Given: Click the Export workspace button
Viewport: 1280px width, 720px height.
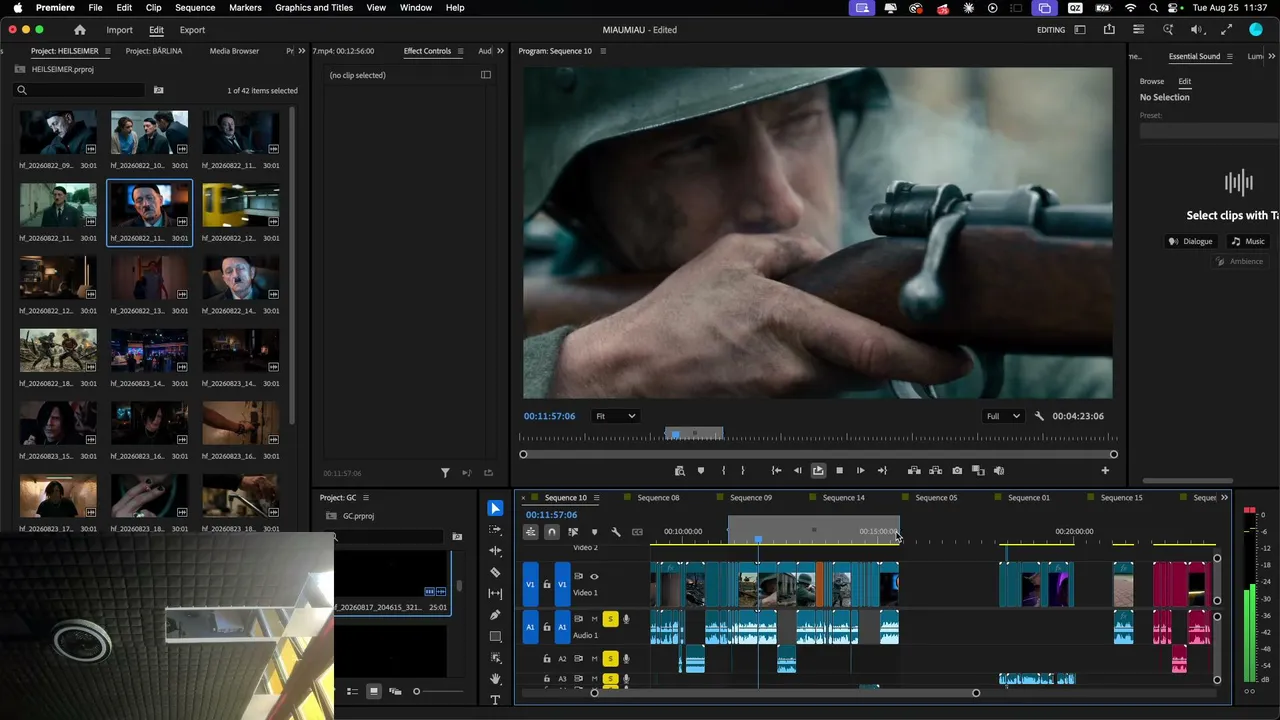Looking at the screenshot, I should pos(192,30).
